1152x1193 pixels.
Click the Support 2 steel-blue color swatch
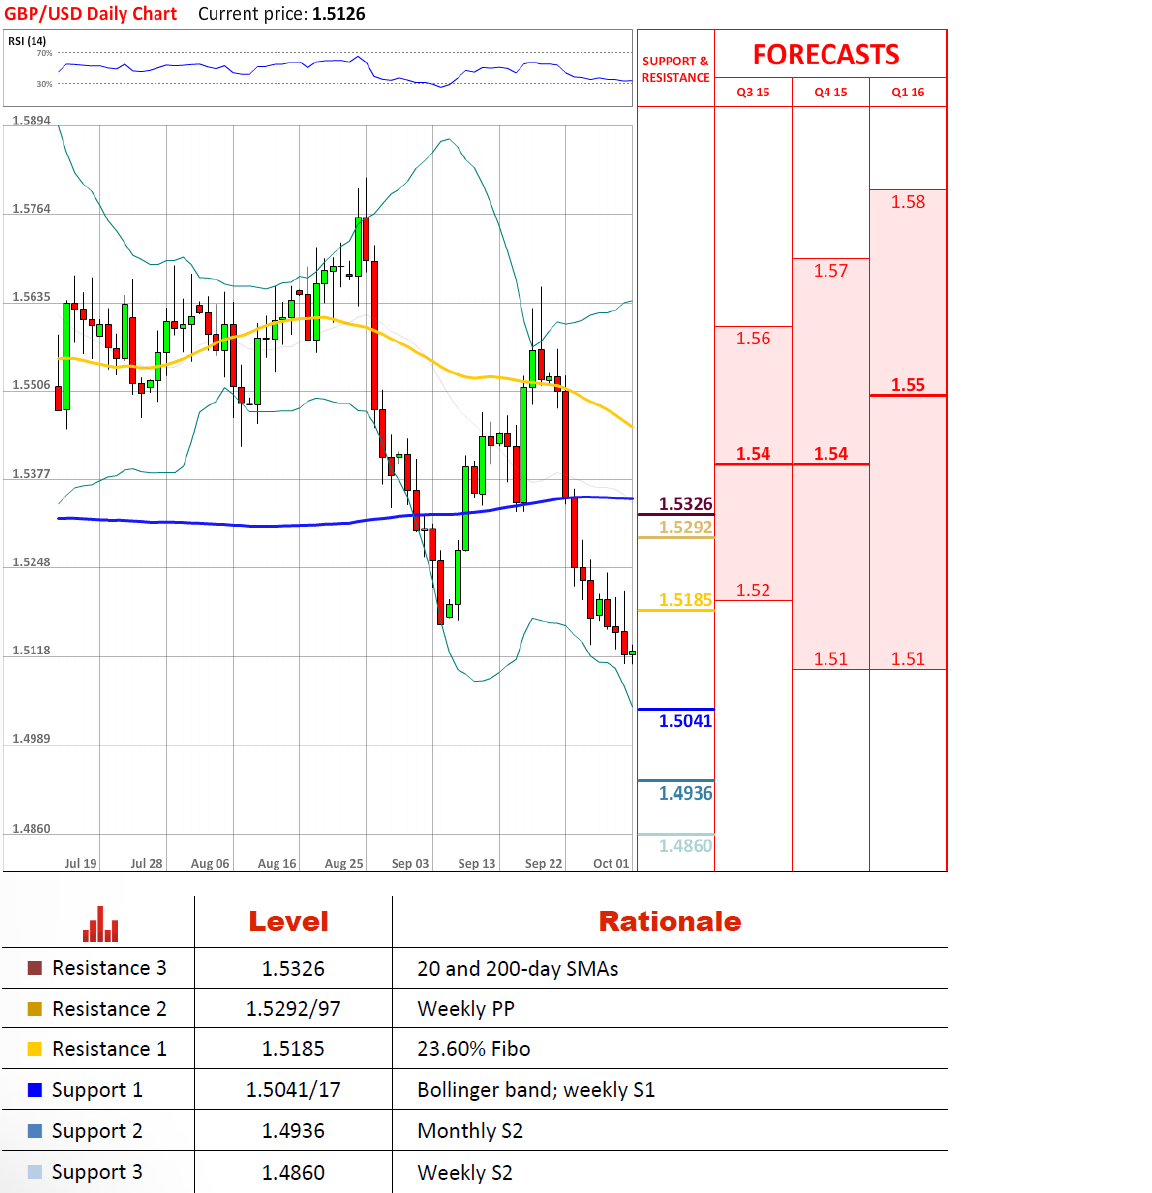[x=34, y=1131]
